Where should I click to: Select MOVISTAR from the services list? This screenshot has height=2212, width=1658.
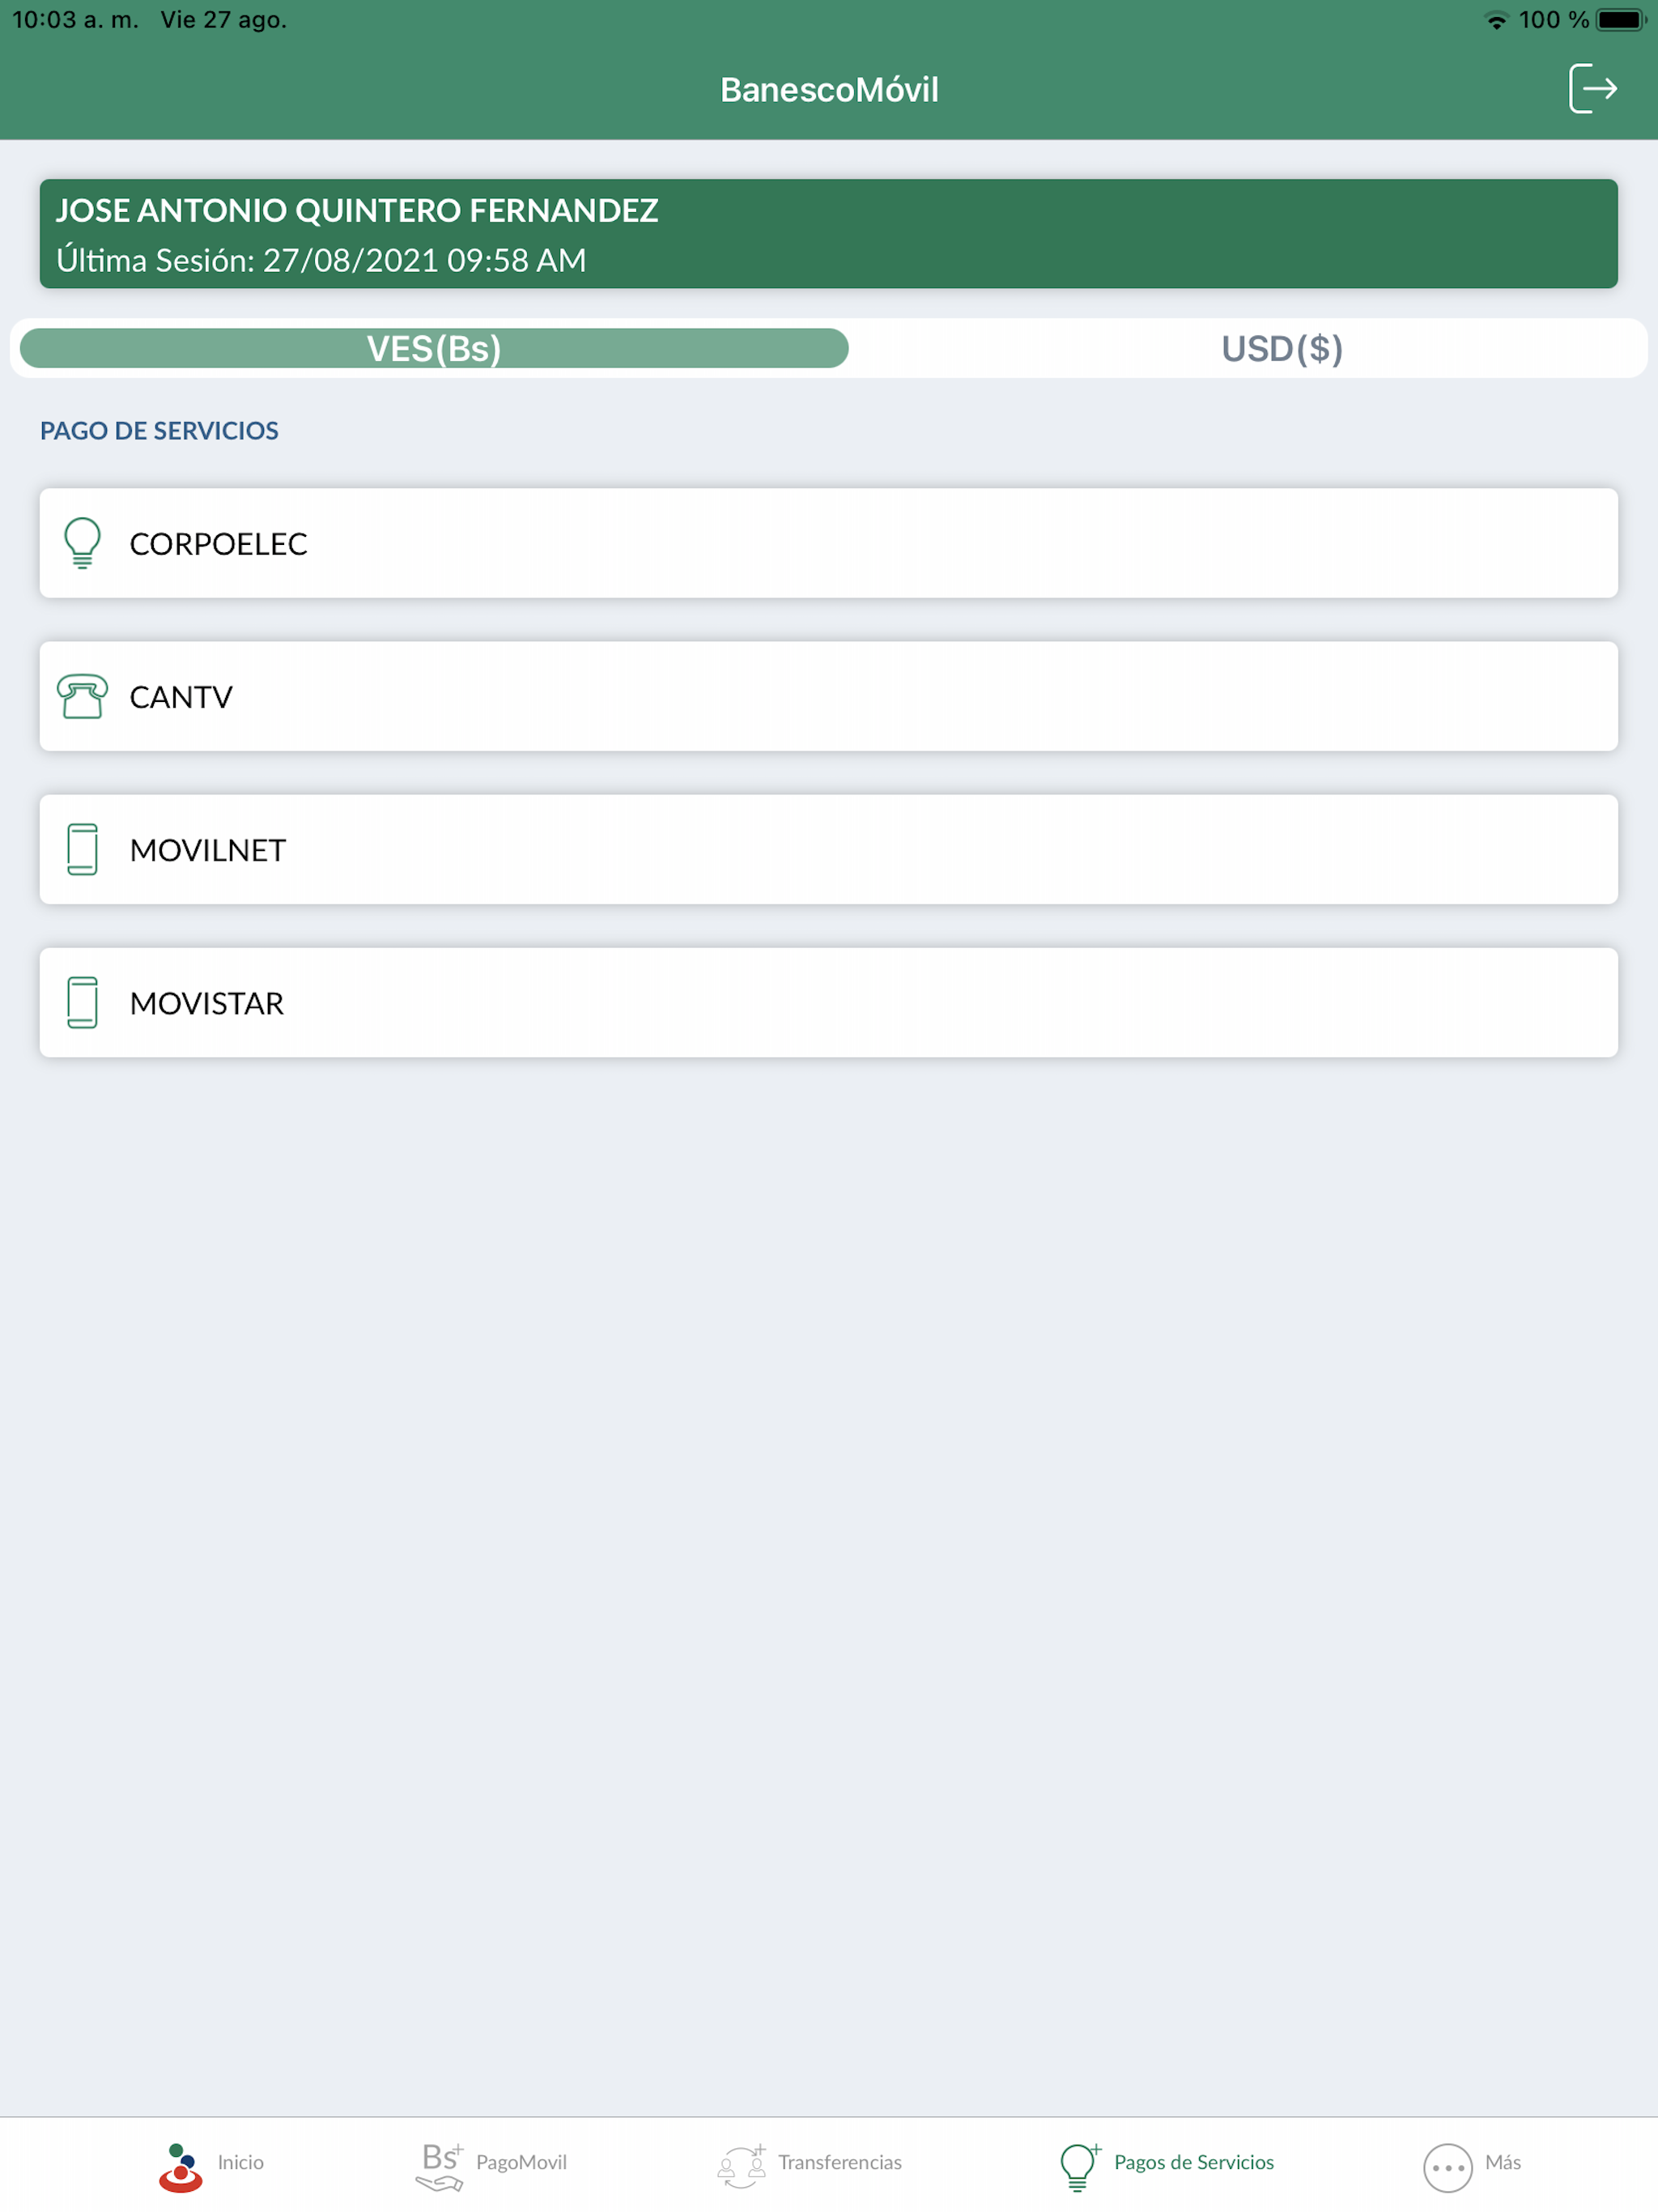(x=828, y=1002)
